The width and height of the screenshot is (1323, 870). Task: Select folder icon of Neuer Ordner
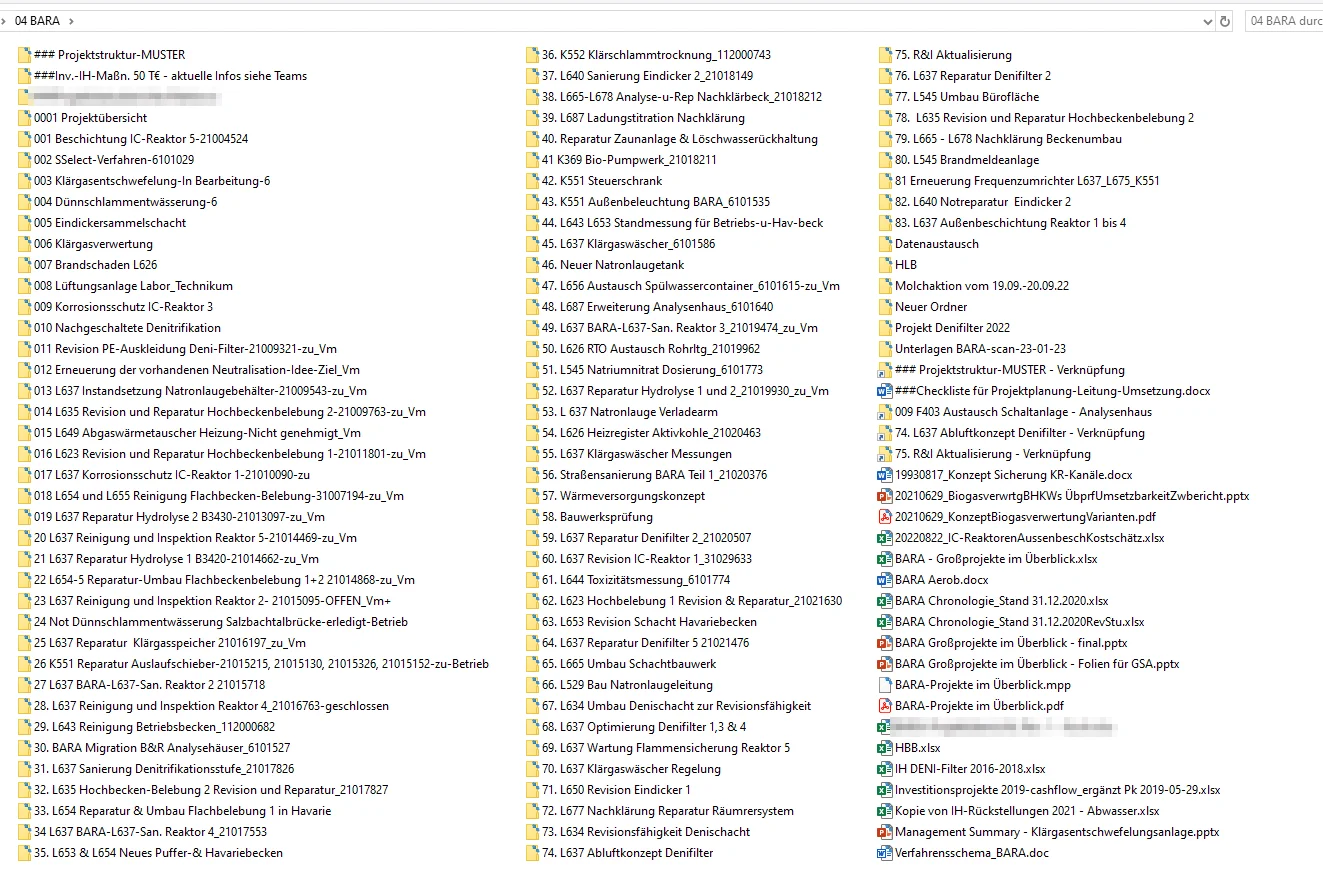884,307
